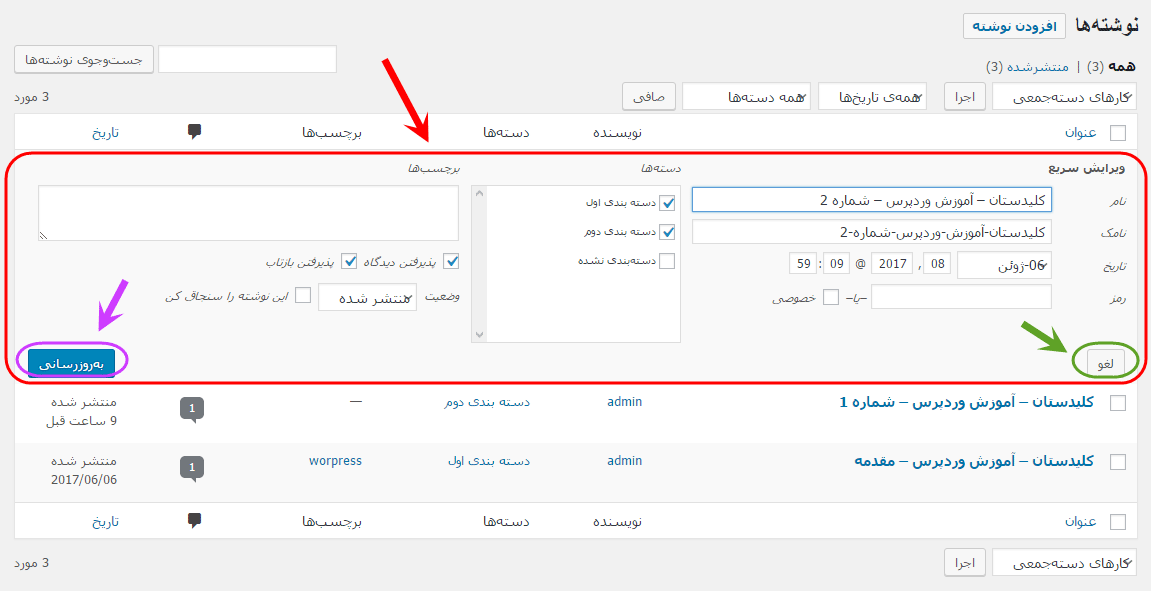The image size is (1151, 591).
Task: Open post کلیدستان – آموزش وردپرس – شماره 1
Action: [x=967, y=402]
